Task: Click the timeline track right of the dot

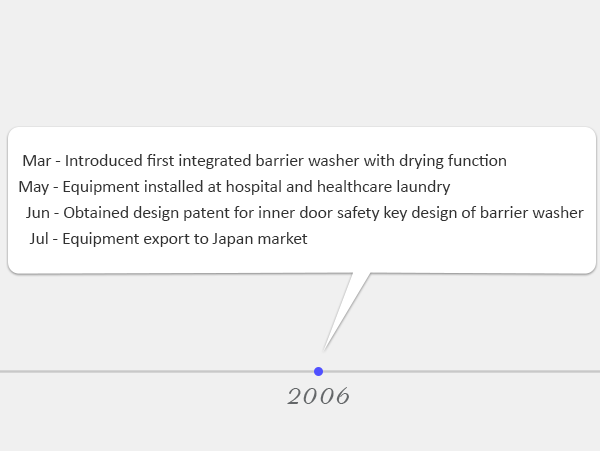Action: (461, 371)
